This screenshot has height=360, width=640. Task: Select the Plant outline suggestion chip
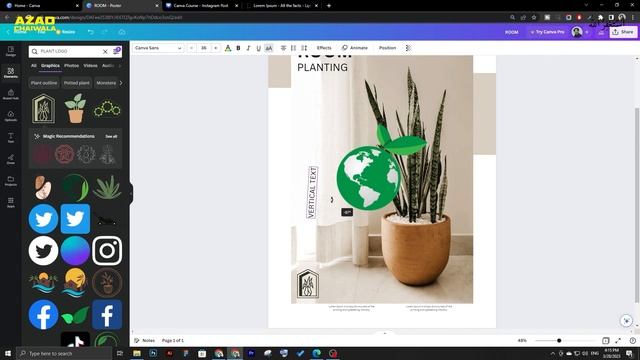tap(44, 83)
